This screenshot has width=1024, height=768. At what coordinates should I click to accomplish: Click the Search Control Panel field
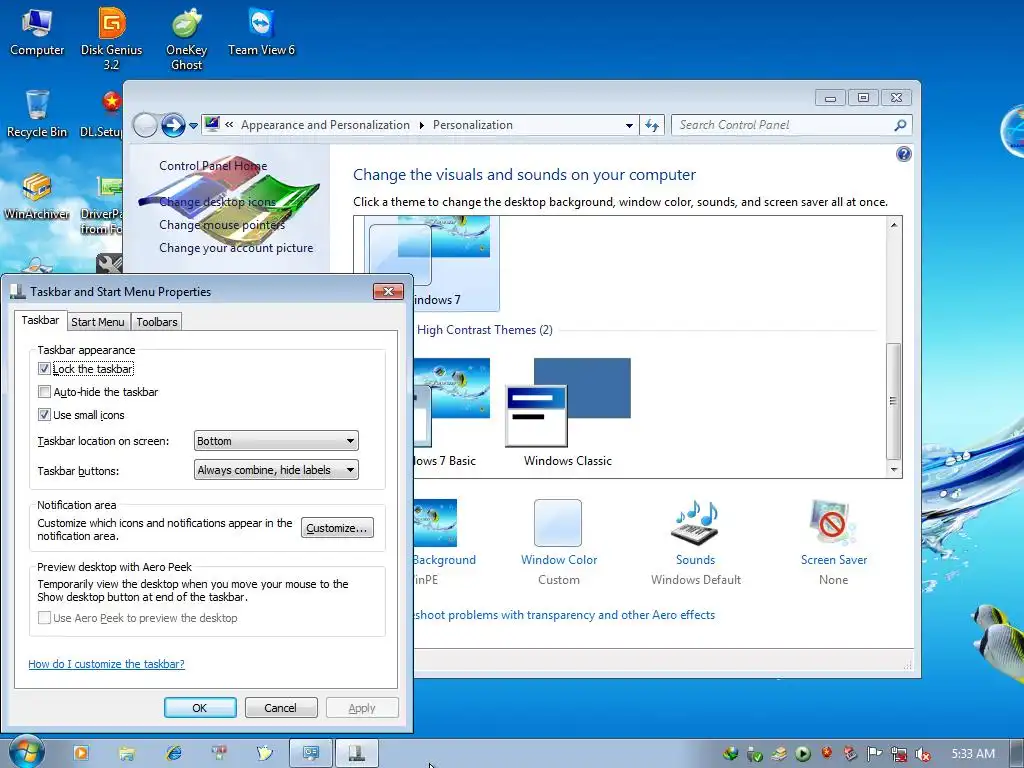tap(784, 125)
